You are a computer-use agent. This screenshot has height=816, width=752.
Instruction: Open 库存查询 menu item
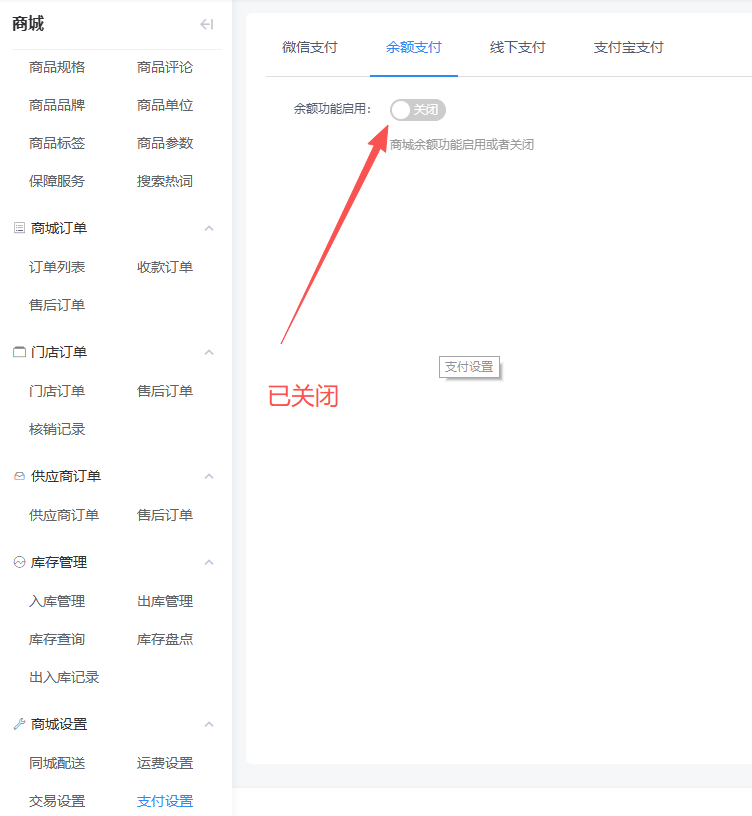(57, 639)
